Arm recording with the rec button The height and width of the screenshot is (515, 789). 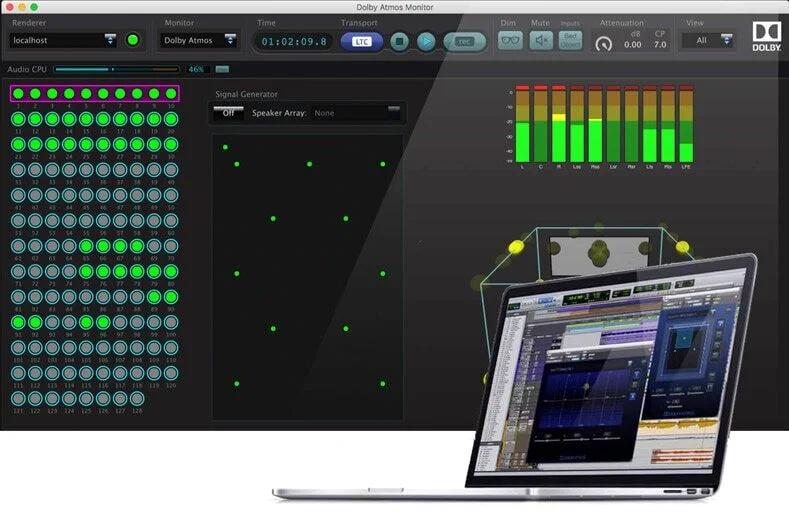464,42
